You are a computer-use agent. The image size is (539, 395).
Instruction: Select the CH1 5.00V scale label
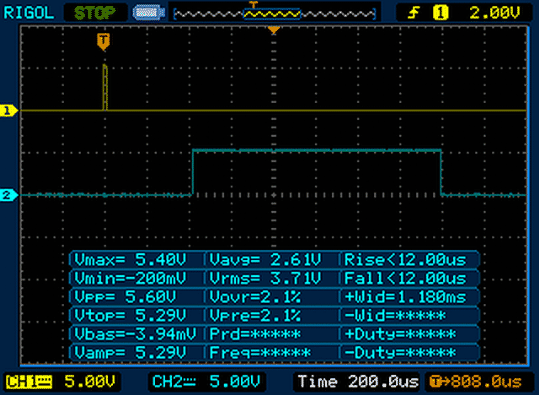coord(61,382)
